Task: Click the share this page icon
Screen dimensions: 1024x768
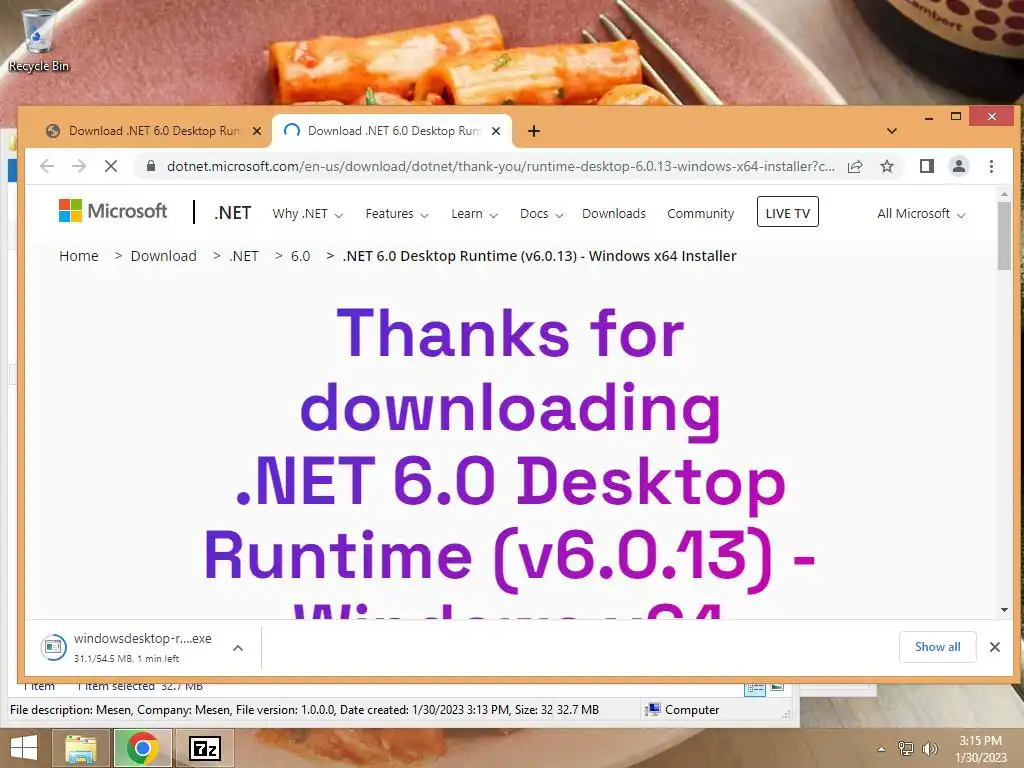Action: click(x=855, y=166)
